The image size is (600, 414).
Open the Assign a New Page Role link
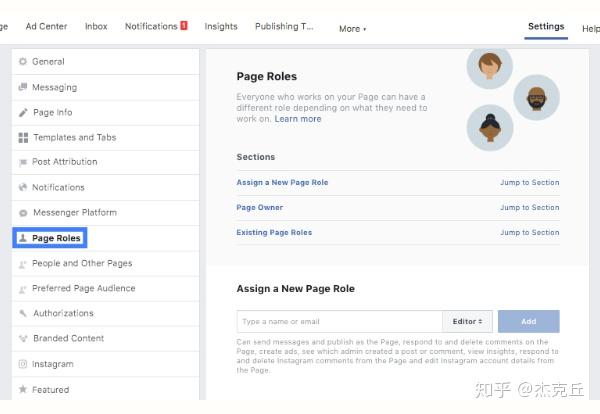[x=282, y=183]
